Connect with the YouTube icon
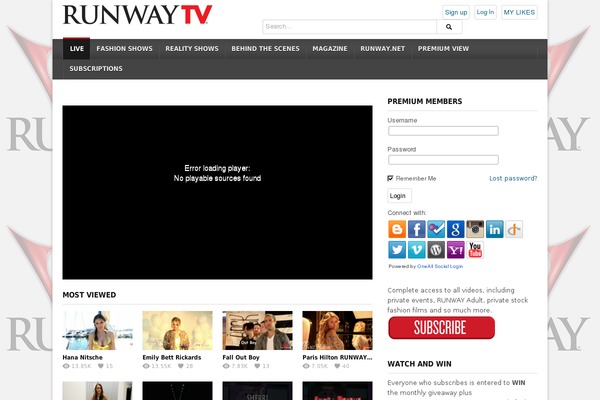Viewport: 600px width, 400px height. pyautogui.click(x=475, y=250)
